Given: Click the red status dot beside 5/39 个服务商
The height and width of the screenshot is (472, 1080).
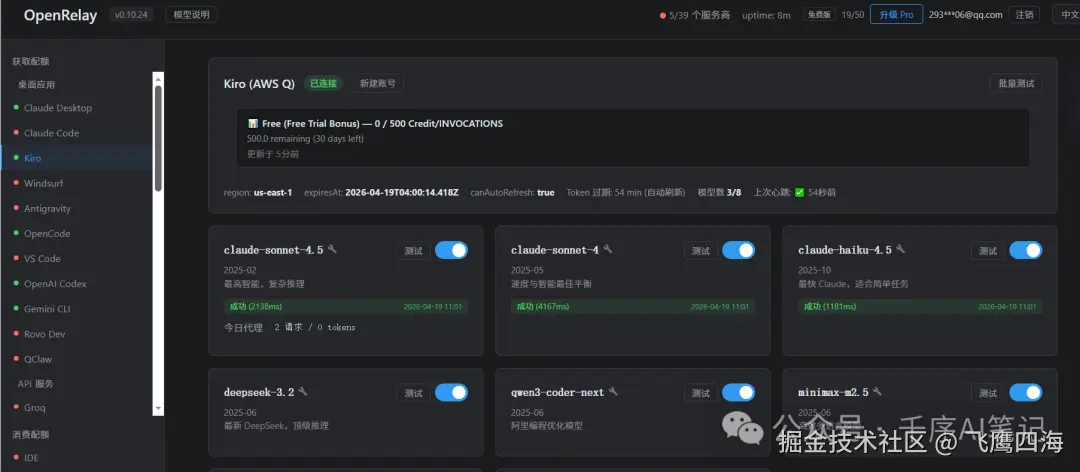Looking at the screenshot, I should coord(663,15).
